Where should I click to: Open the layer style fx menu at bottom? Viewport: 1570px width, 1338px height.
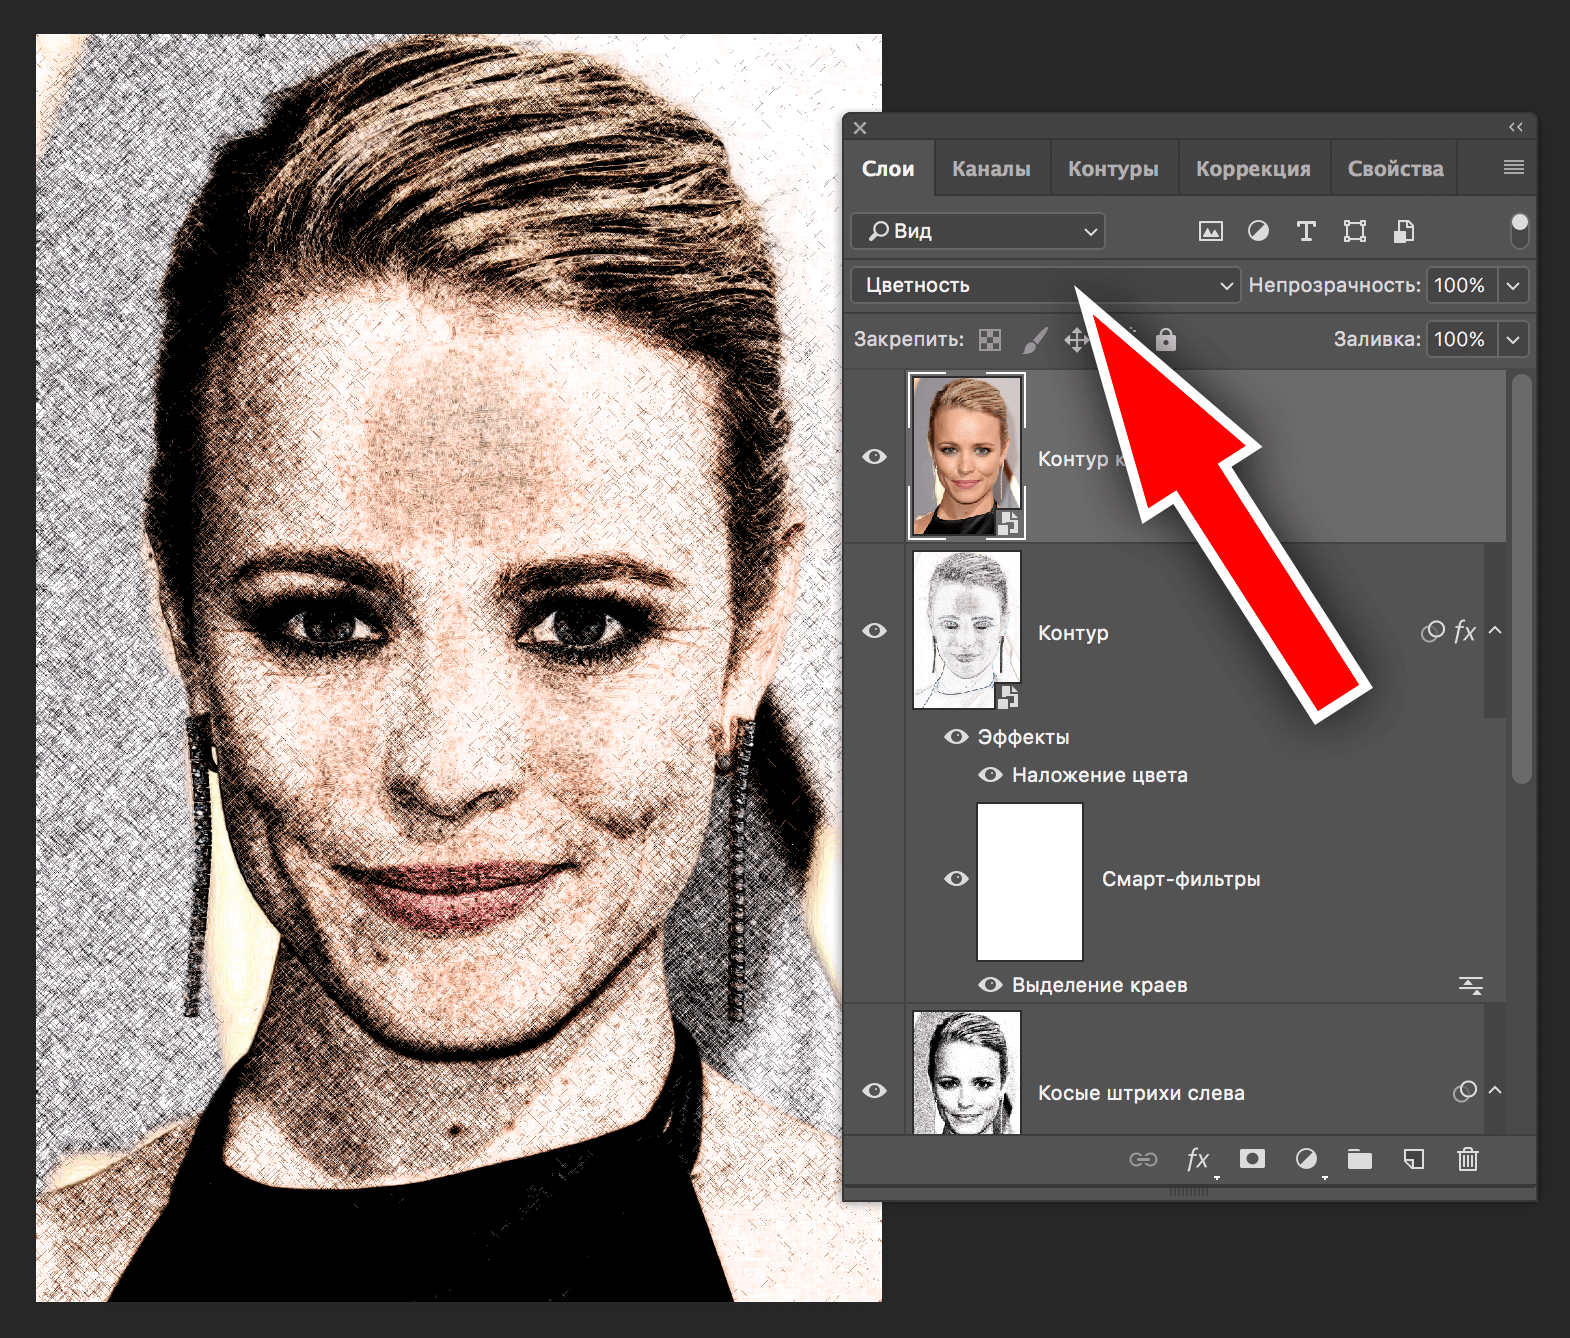coord(1198,1159)
